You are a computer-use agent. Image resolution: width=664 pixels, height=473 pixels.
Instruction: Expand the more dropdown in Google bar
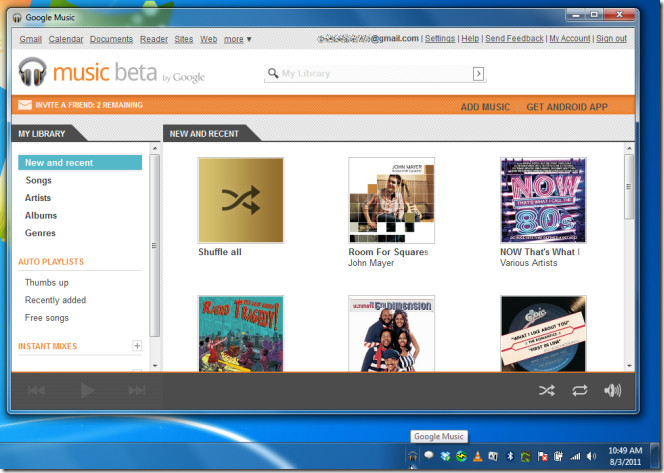click(238, 39)
